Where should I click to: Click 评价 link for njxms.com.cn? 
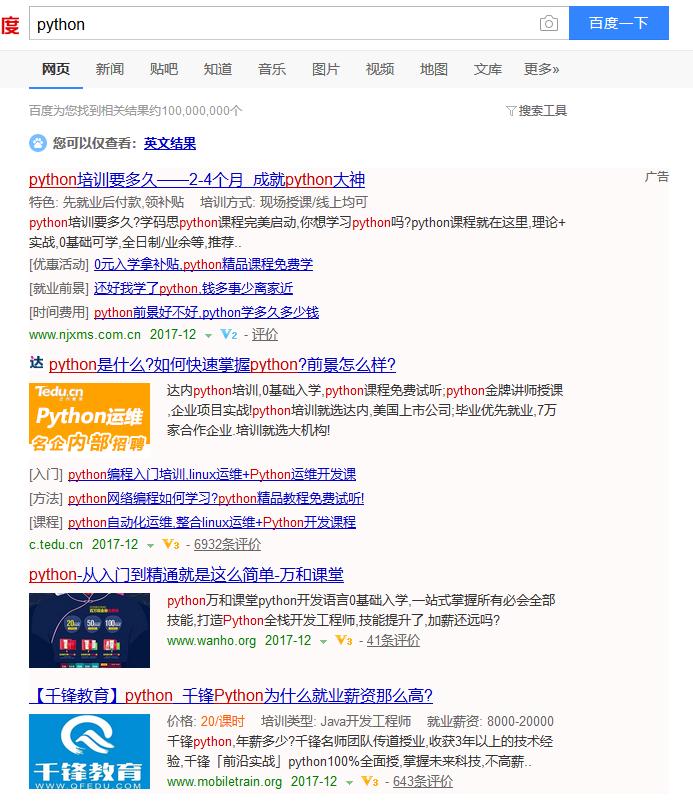[x=265, y=334]
